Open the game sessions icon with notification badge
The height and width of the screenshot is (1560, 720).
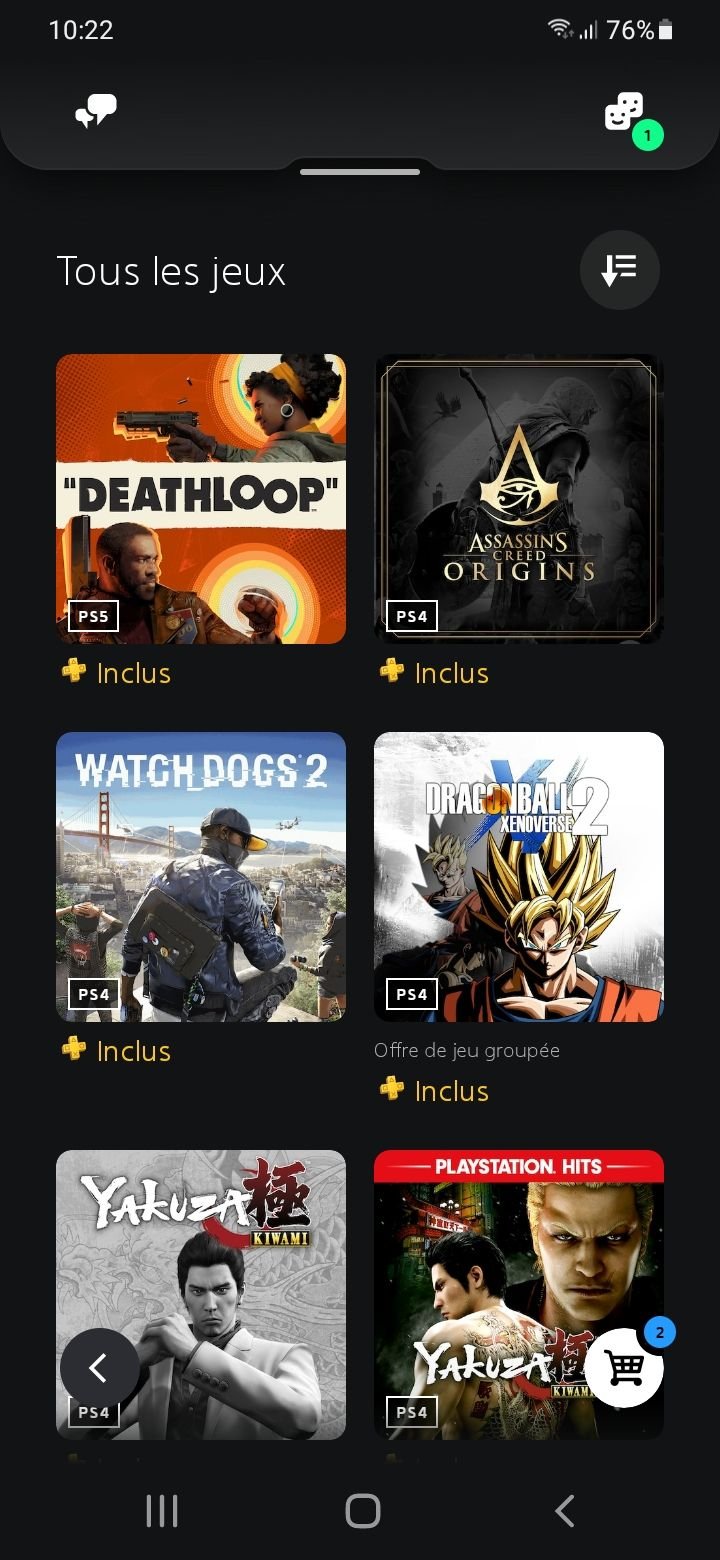pyautogui.click(x=627, y=115)
